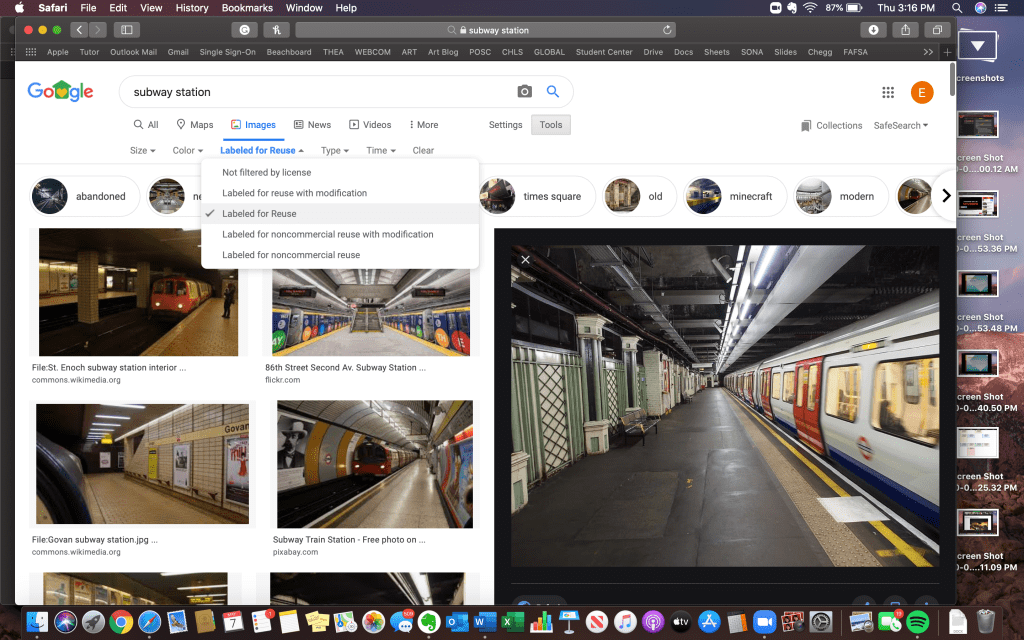Click the Clear filters link
Screen dimensions: 1024x640
click(423, 151)
